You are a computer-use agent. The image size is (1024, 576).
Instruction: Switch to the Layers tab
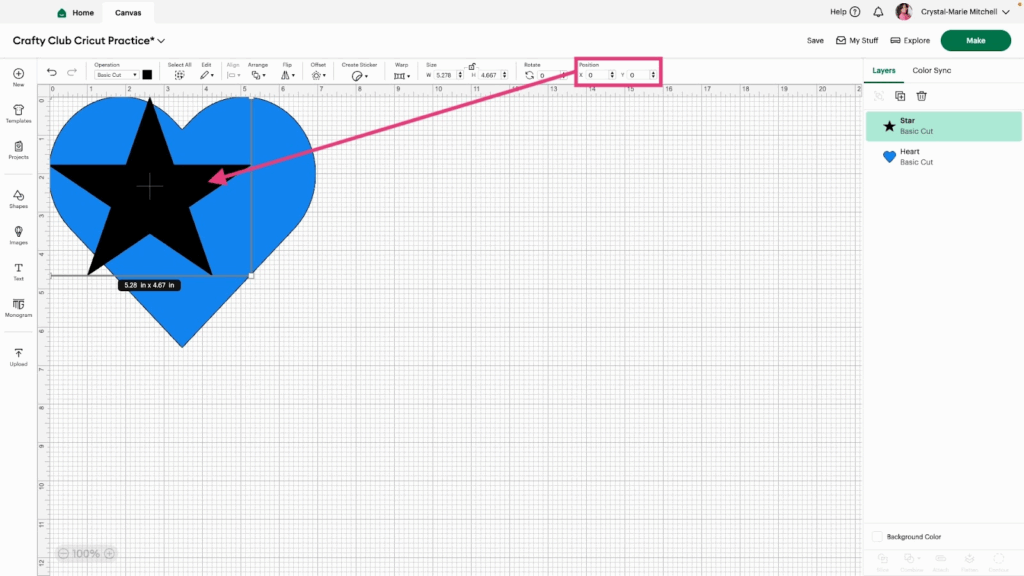pyautogui.click(x=884, y=71)
